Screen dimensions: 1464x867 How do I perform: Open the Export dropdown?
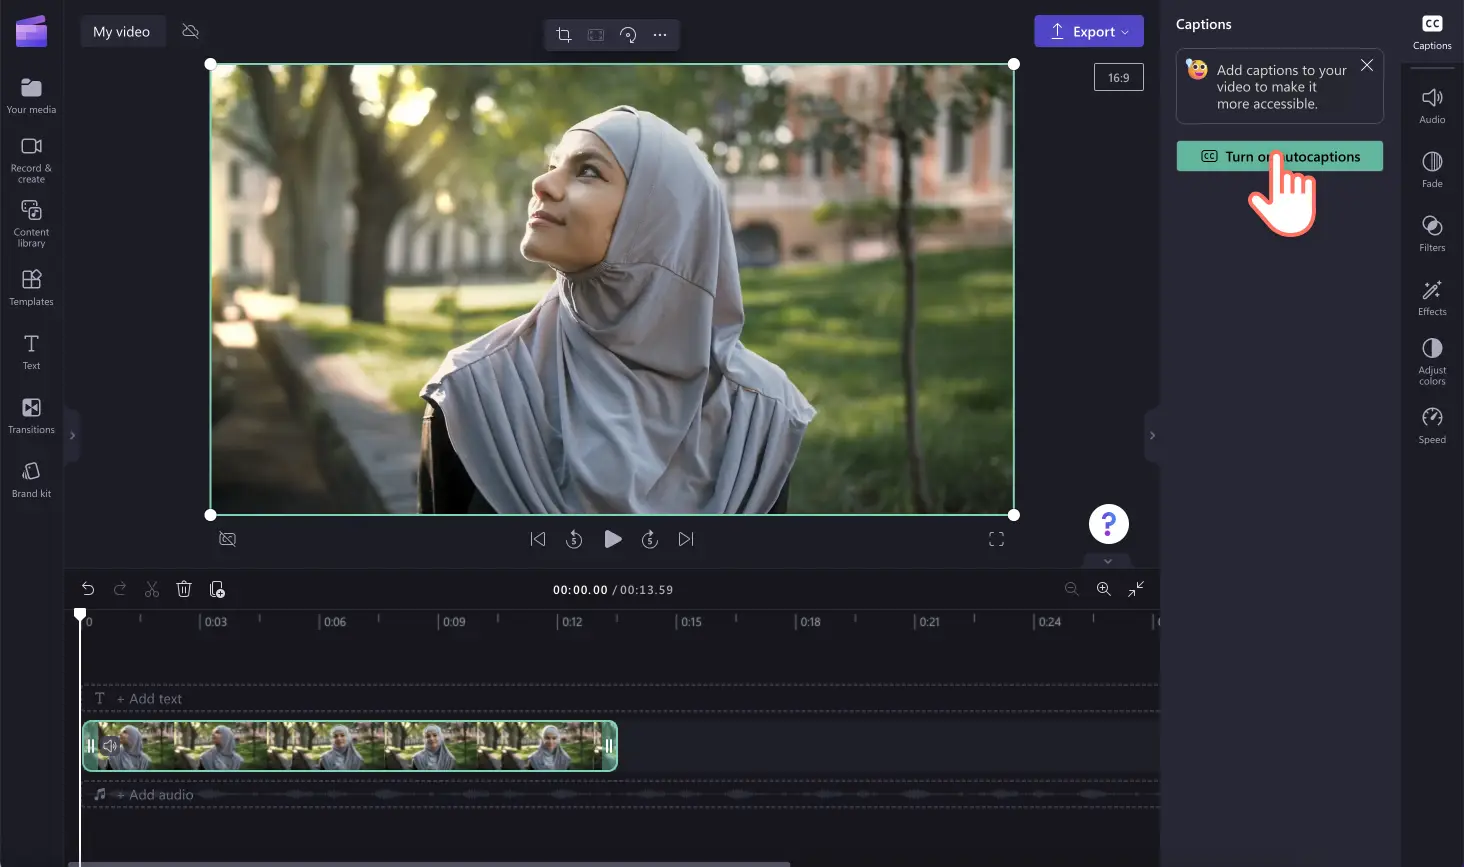coord(1089,32)
